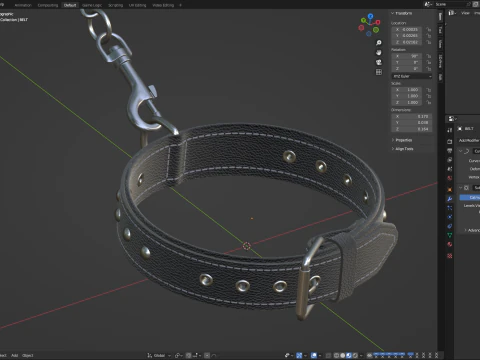This screenshot has width=480, height=360.
Task: Open Outliner editor type dropdown
Action: coord(452,13)
